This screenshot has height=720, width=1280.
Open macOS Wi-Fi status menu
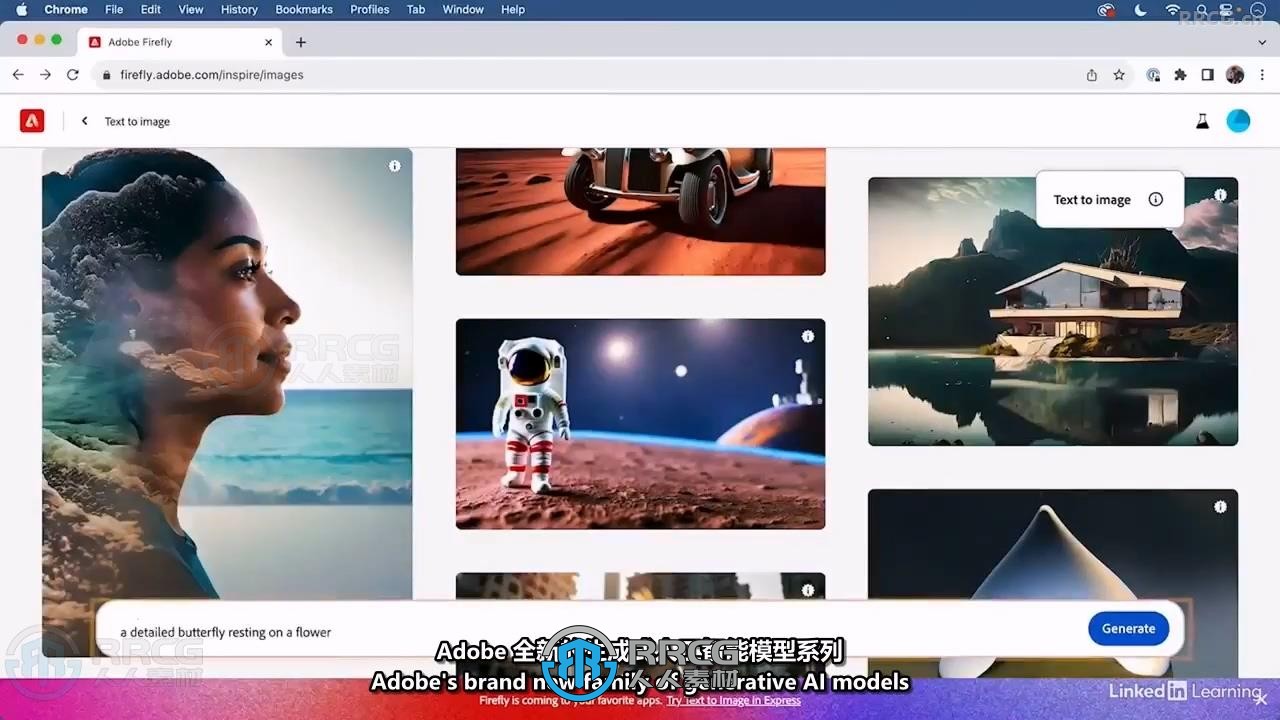pyautogui.click(x=1173, y=9)
